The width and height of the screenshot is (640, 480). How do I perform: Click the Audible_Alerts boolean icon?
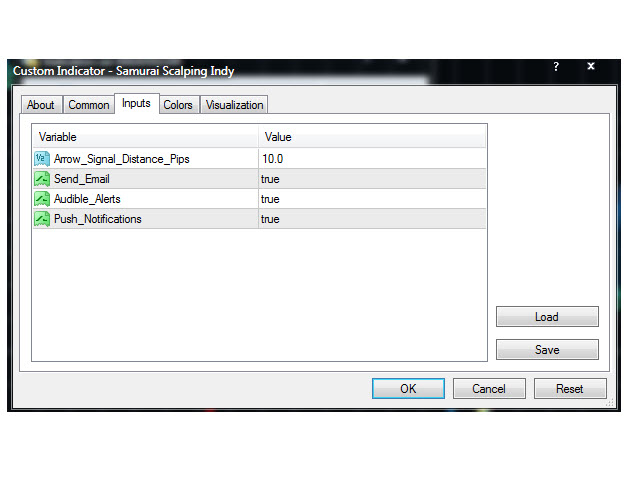click(x=42, y=199)
